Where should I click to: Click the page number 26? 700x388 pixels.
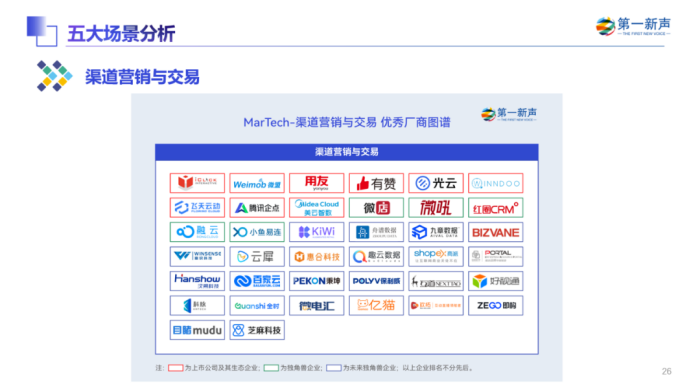coord(666,371)
